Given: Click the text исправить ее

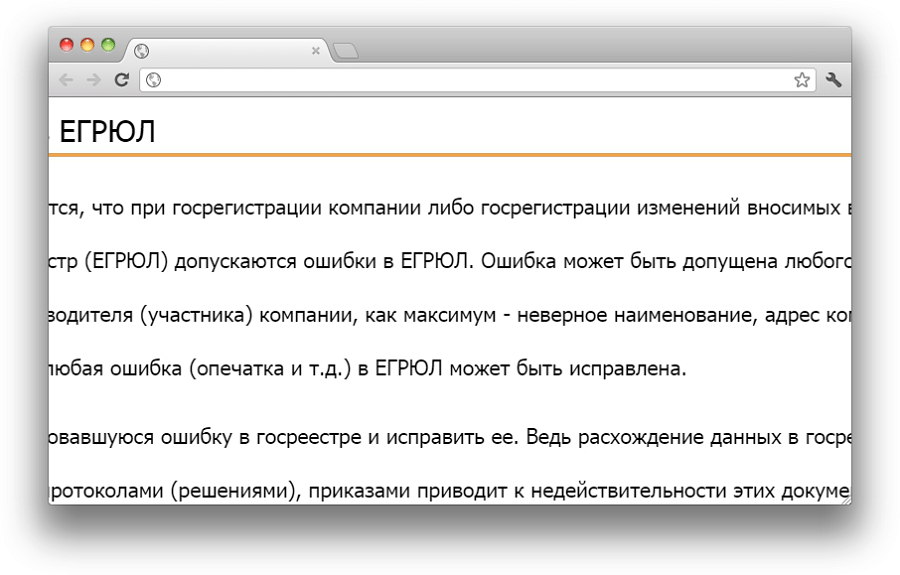Looking at the screenshot, I should click(x=452, y=437).
